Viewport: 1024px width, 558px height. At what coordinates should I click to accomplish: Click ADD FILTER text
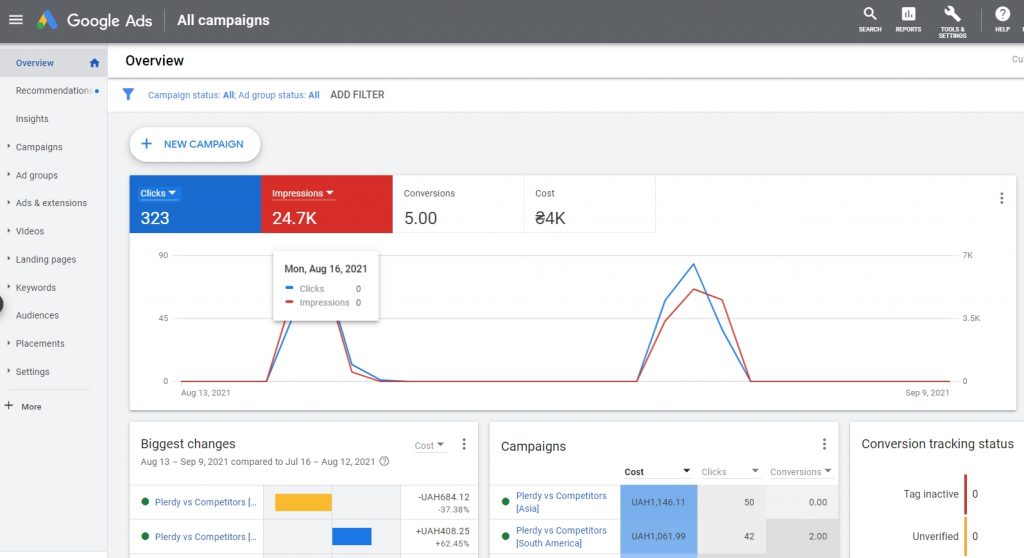coord(357,95)
